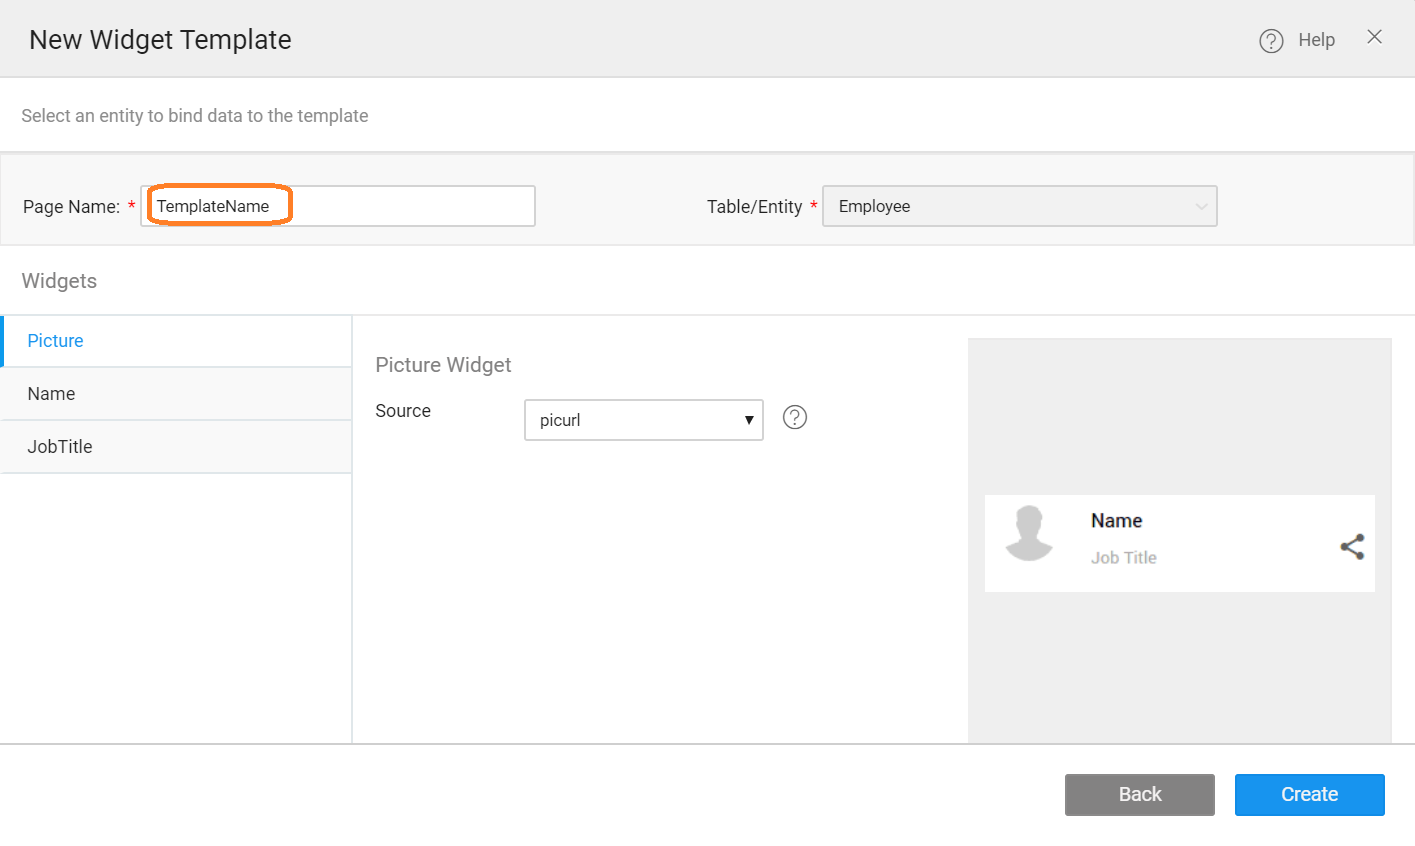Switch to the Name widget tab
The height and width of the screenshot is (846, 1415).
pyautogui.click(x=51, y=393)
